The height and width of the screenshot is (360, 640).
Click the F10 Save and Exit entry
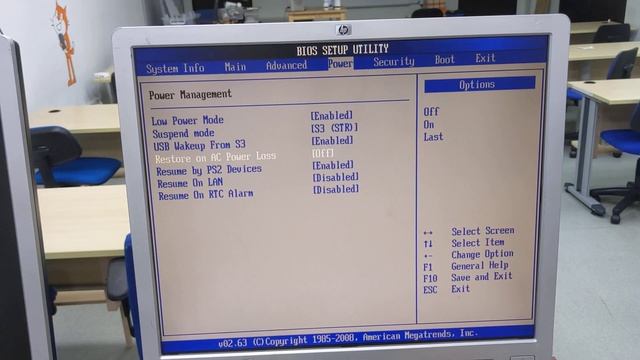[x=467, y=278]
